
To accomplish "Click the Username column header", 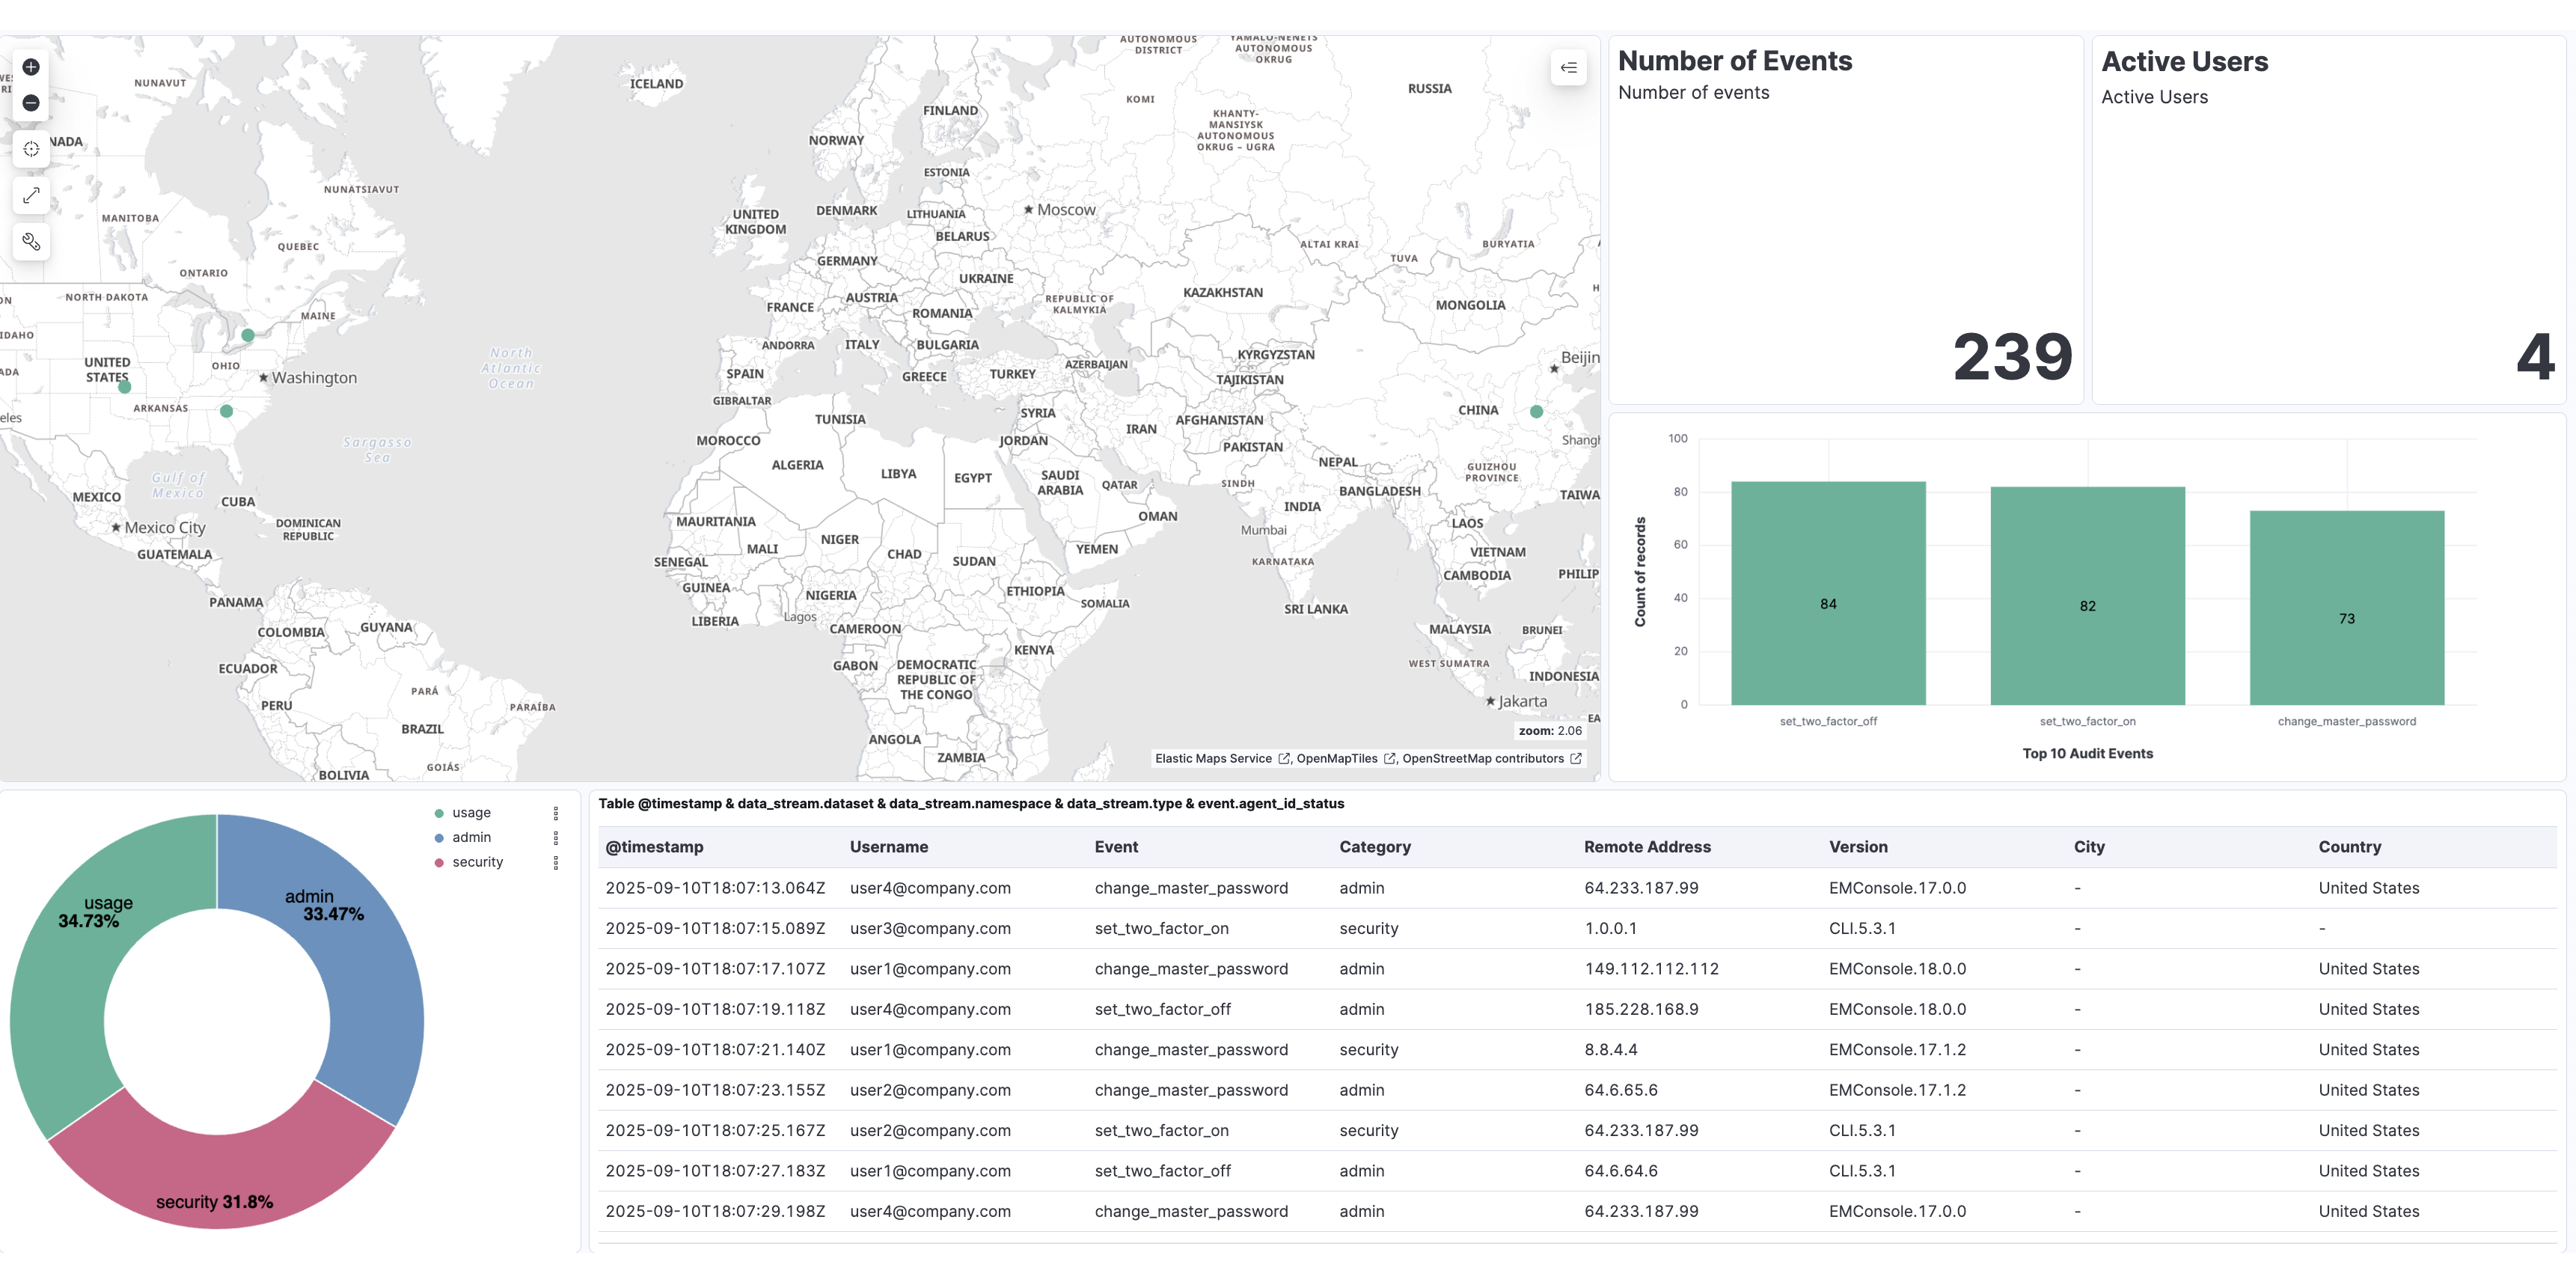I will (888, 847).
